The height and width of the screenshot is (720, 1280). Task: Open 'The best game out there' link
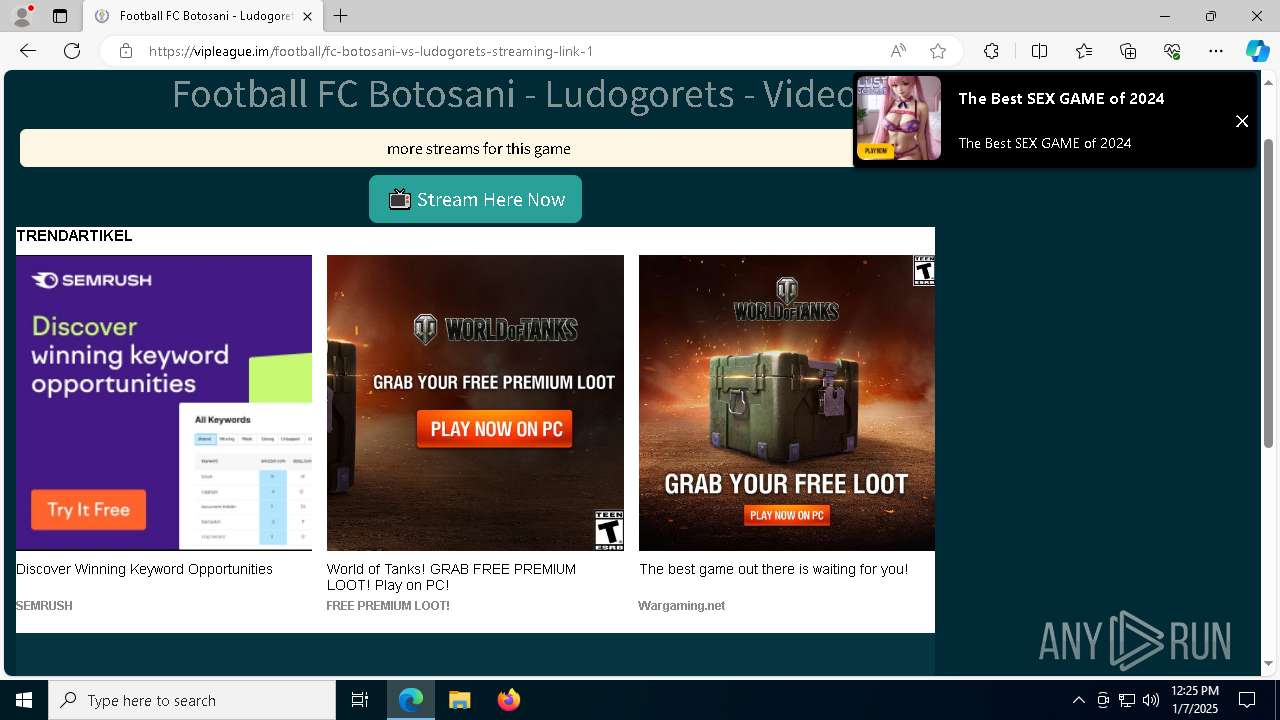pos(774,569)
